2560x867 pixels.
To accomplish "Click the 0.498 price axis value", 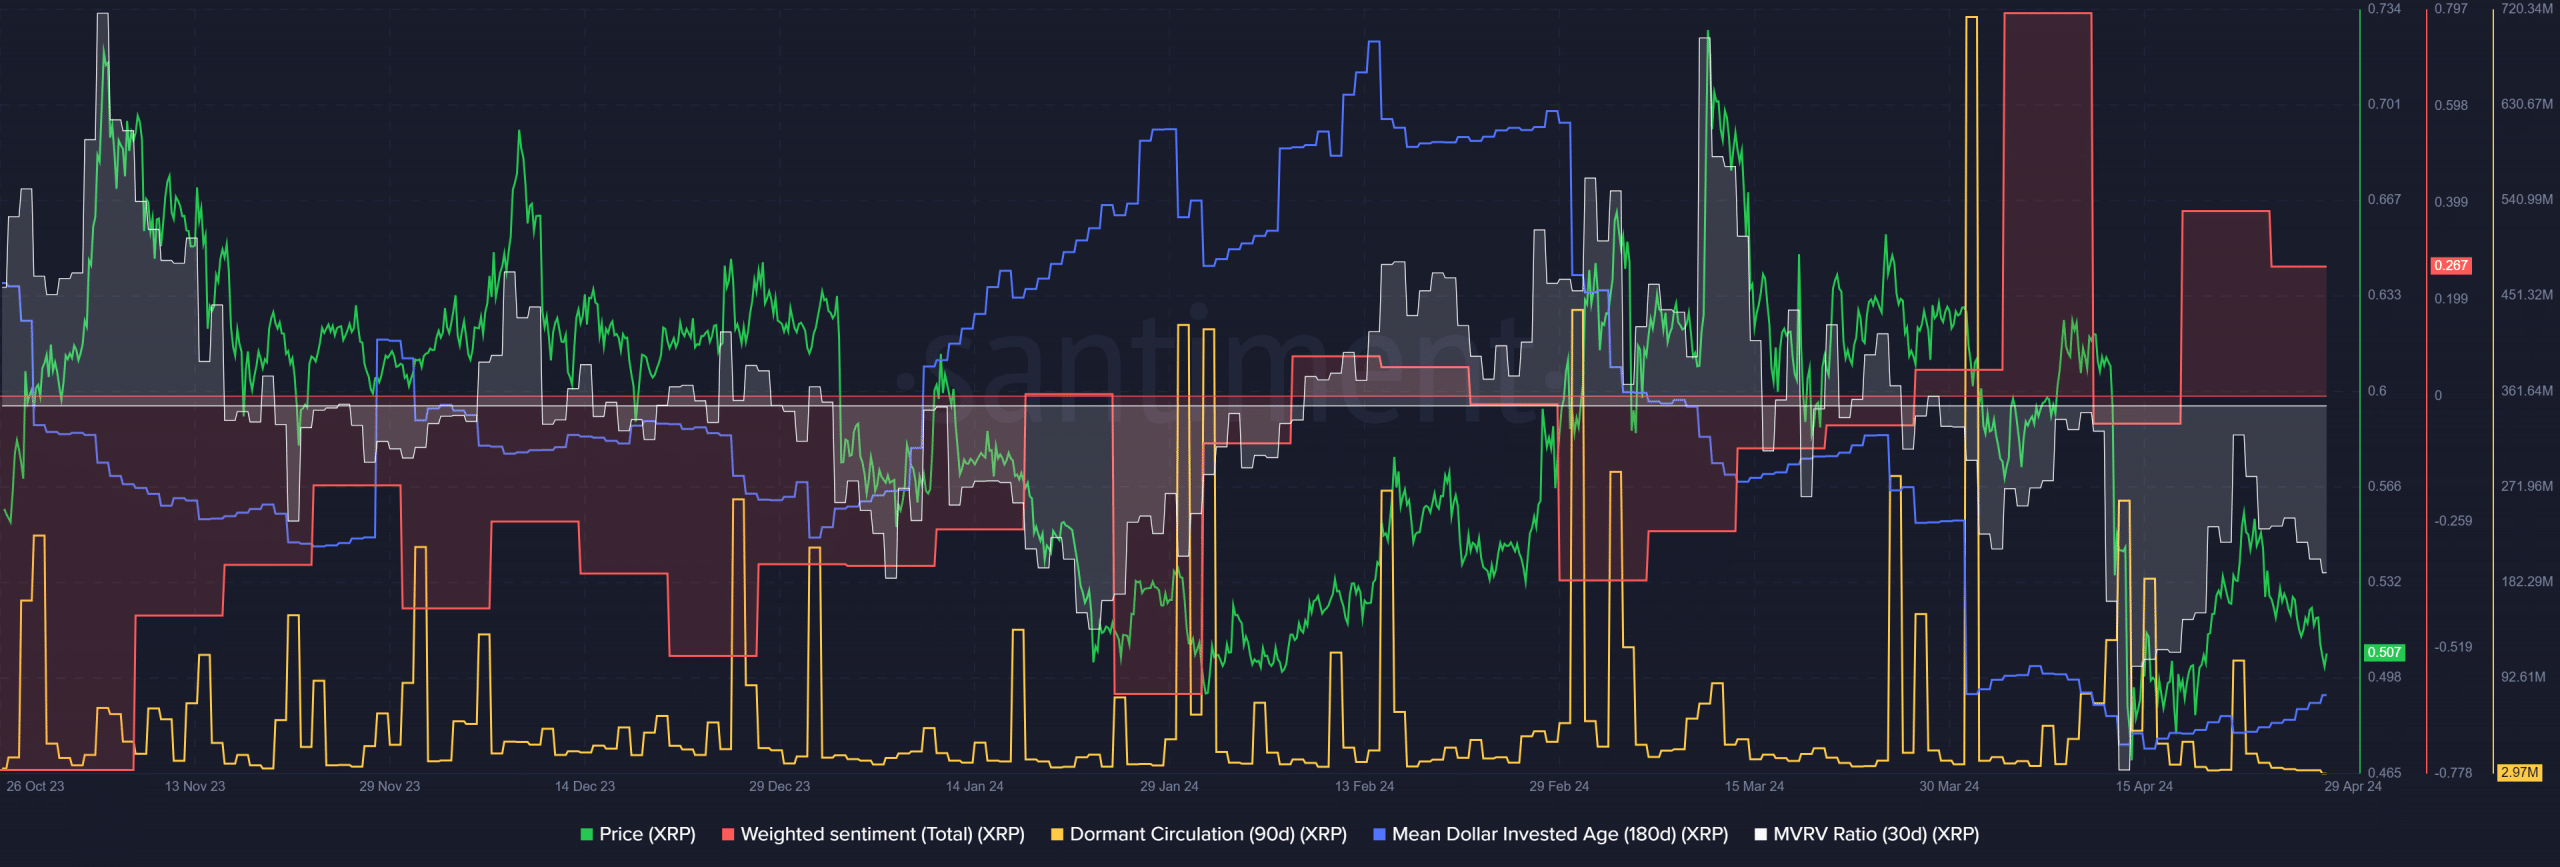I will [2384, 677].
